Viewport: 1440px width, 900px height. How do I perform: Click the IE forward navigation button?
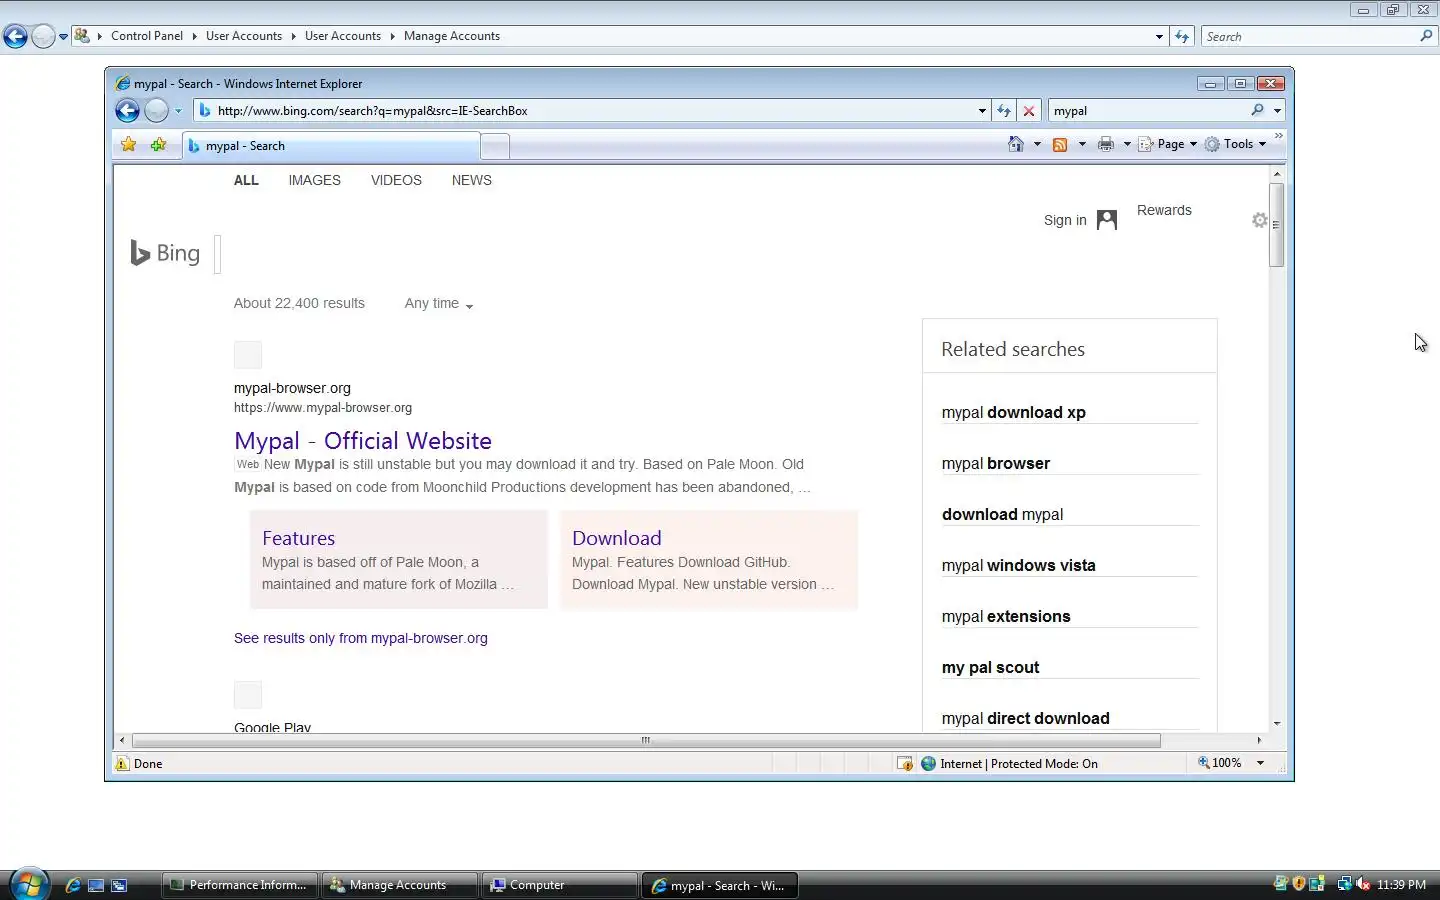click(x=157, y=111)
